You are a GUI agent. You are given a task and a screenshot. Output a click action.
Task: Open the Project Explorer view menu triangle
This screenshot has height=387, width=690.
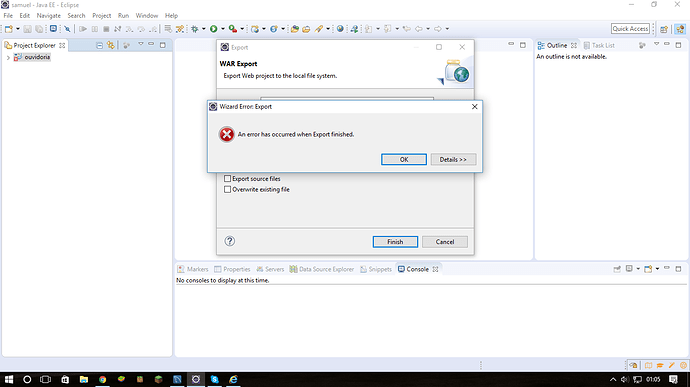(x=141, y=44)
